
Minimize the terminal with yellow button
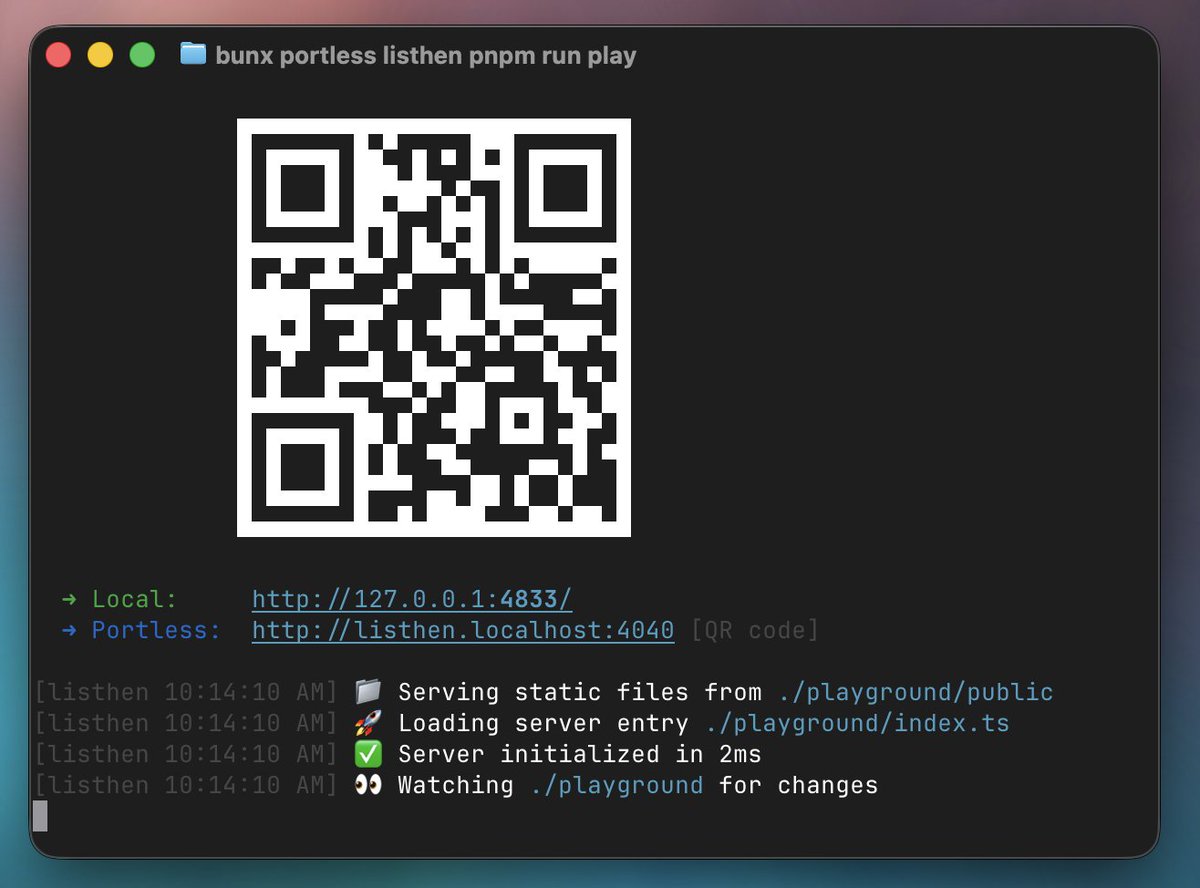tap(101, 55)
